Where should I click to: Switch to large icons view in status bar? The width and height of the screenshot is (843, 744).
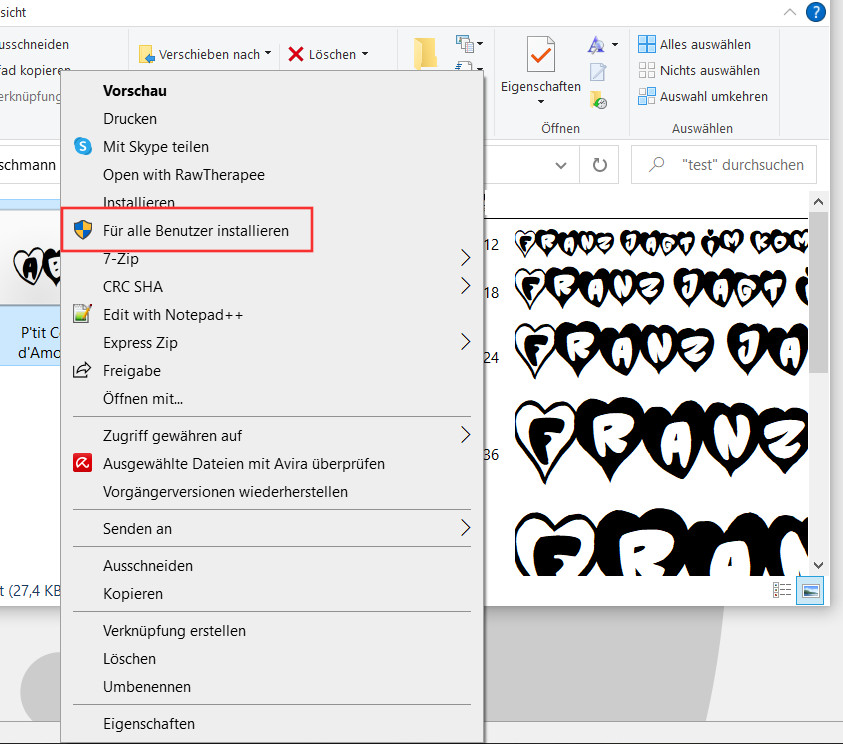pyautogui.click(x=810, y=591)
